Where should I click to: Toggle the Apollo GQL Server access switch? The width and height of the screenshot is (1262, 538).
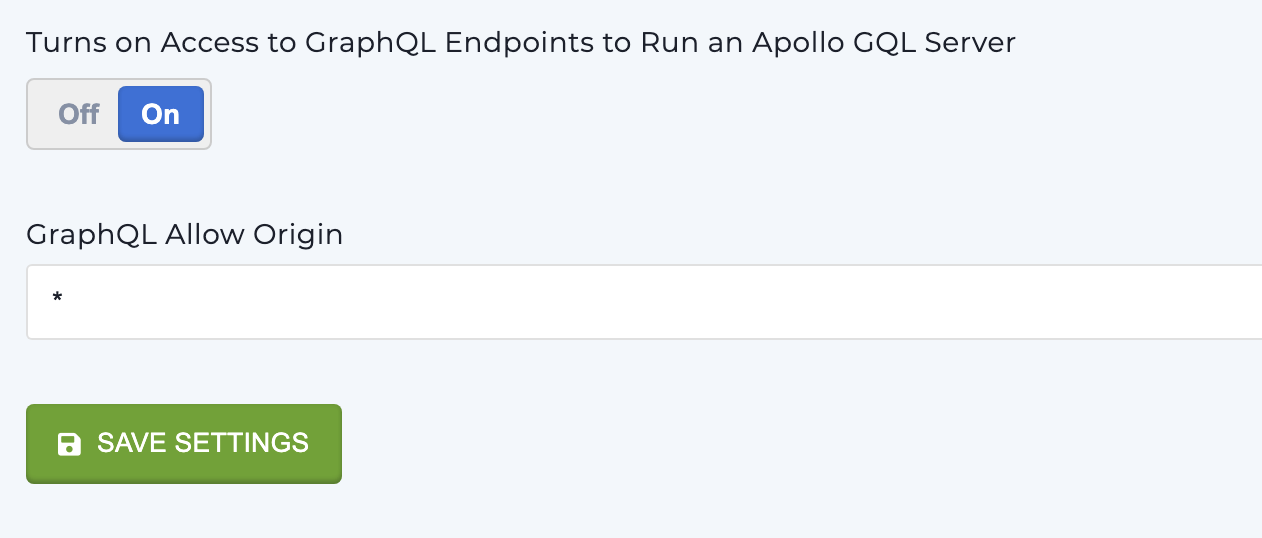pos(119,114)
